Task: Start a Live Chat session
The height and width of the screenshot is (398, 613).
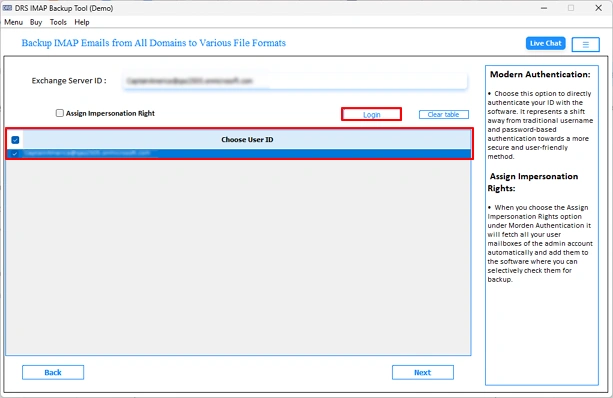Action: pos(545,43)
